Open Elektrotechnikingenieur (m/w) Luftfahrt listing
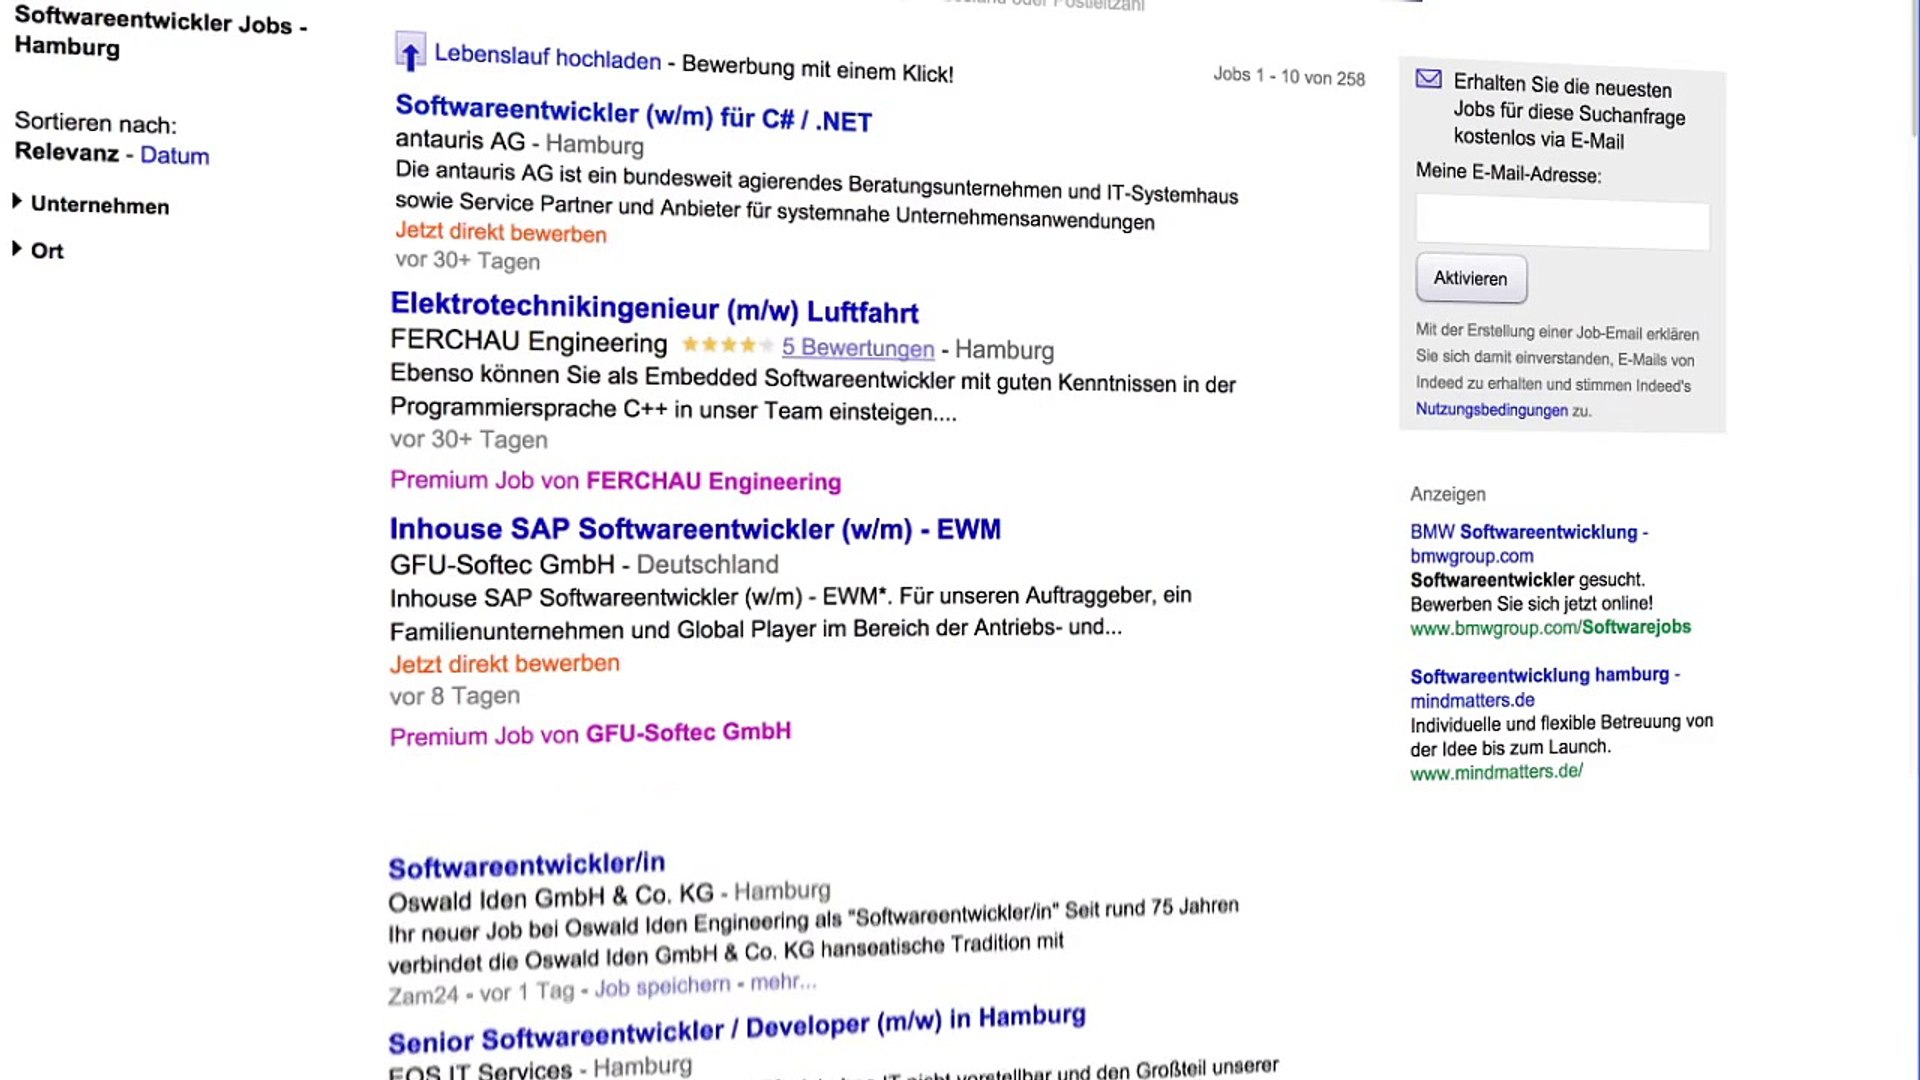This screenshot has width=1920, height=1080. [654, 308]
